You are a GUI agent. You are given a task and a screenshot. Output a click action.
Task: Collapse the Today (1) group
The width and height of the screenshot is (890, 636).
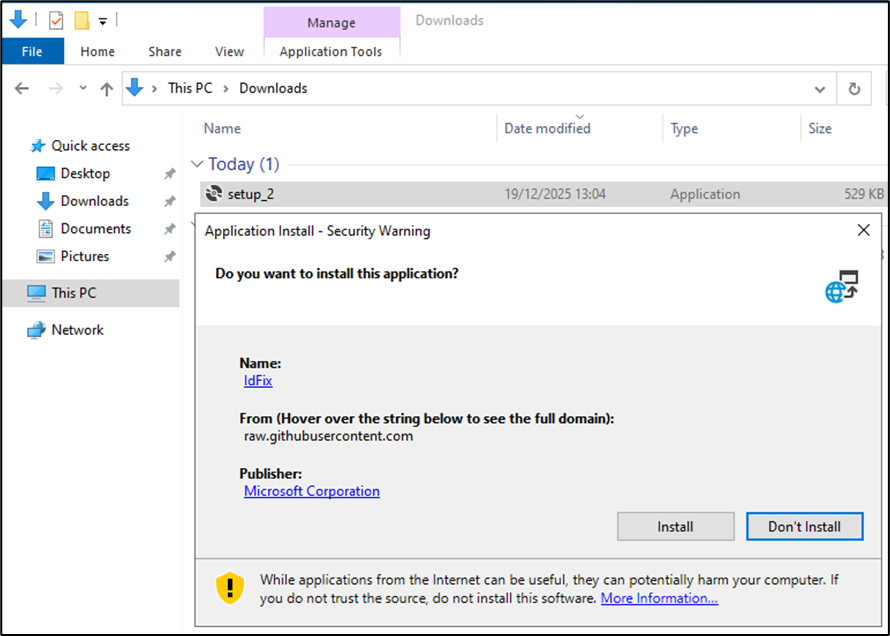click(x=197, y=164)
